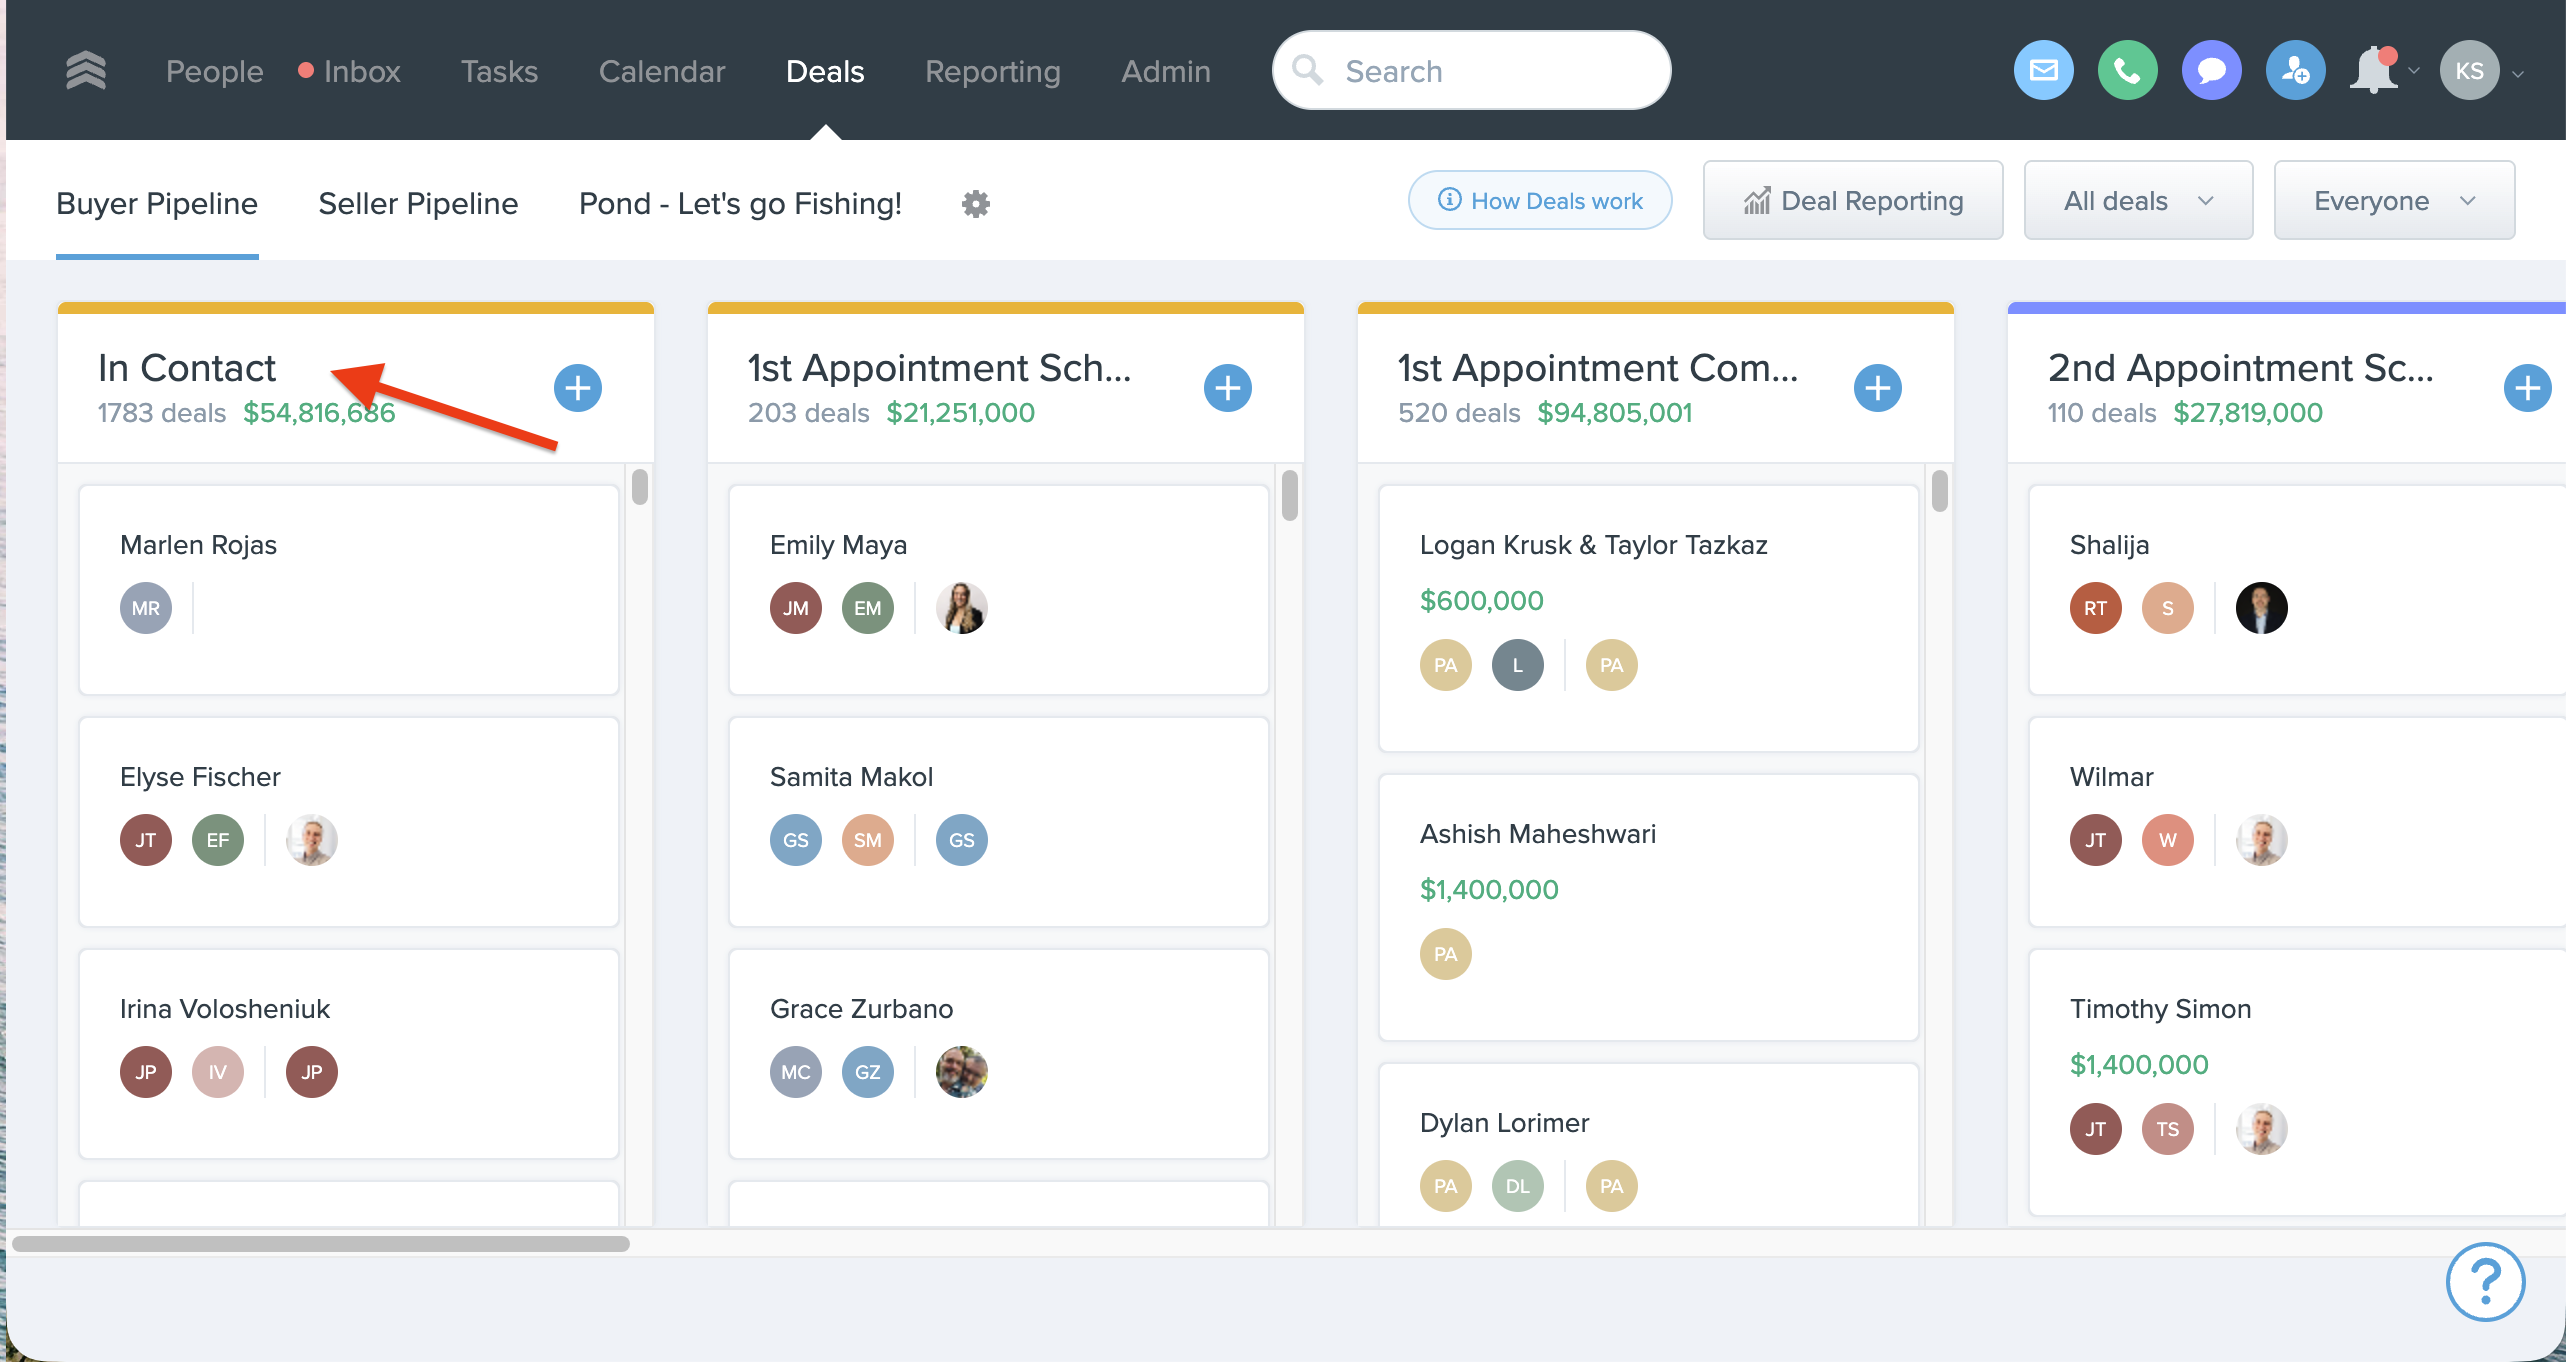The height and width of the screenshot is (1362, 2566).
Task: Click the add person icon
Action: point(2295,71)
